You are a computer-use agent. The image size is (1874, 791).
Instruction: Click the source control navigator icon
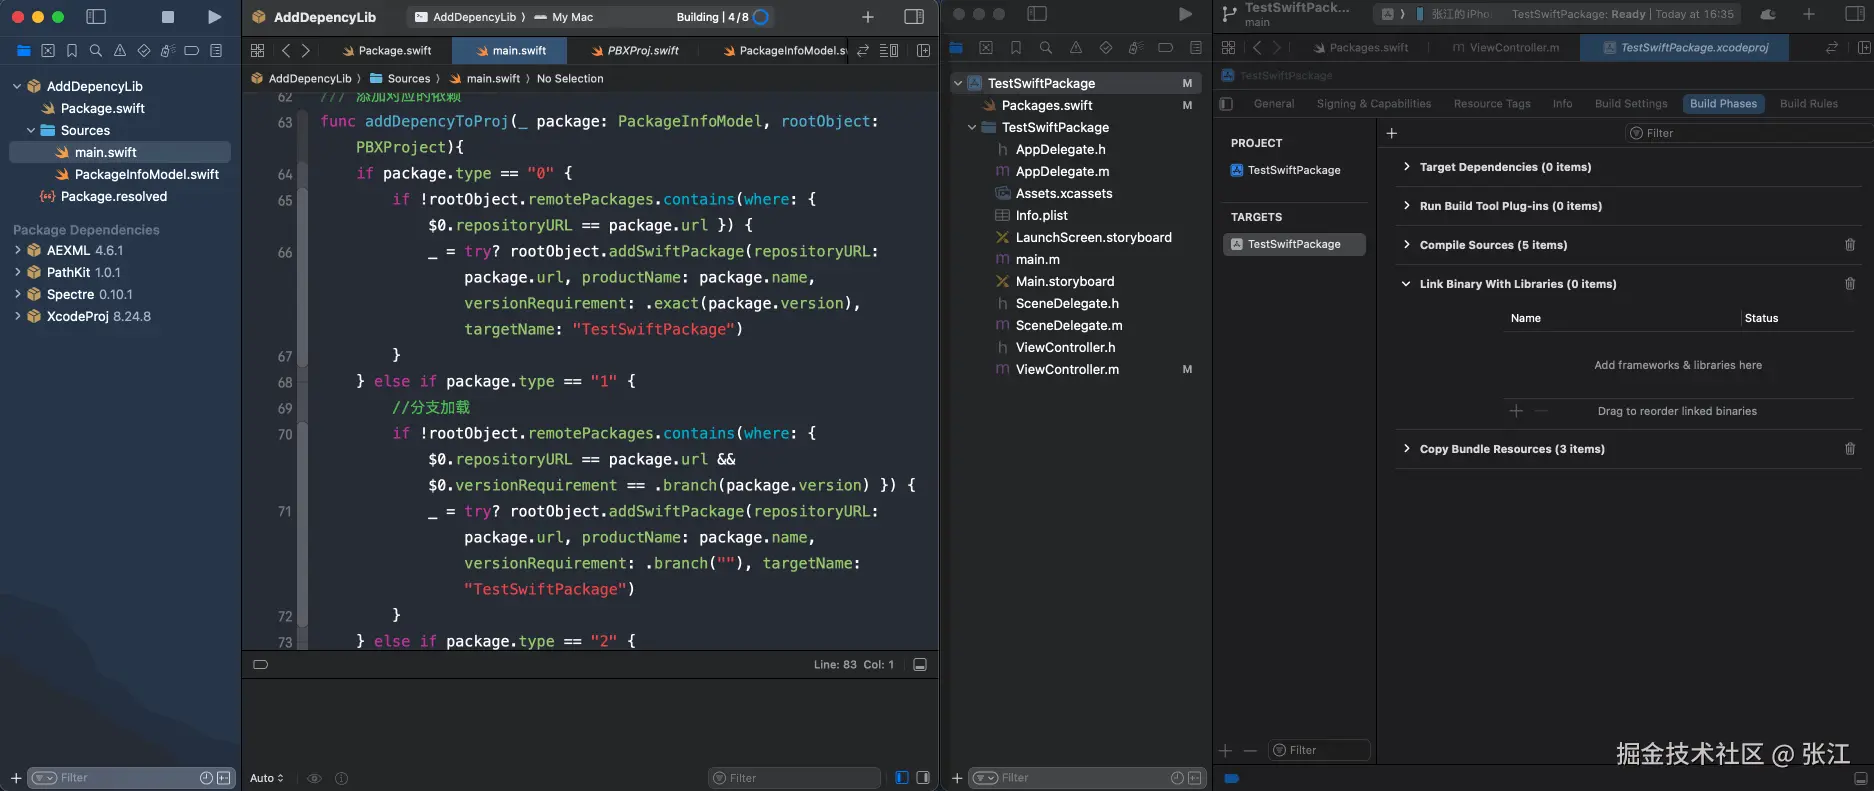click(48, 50)
